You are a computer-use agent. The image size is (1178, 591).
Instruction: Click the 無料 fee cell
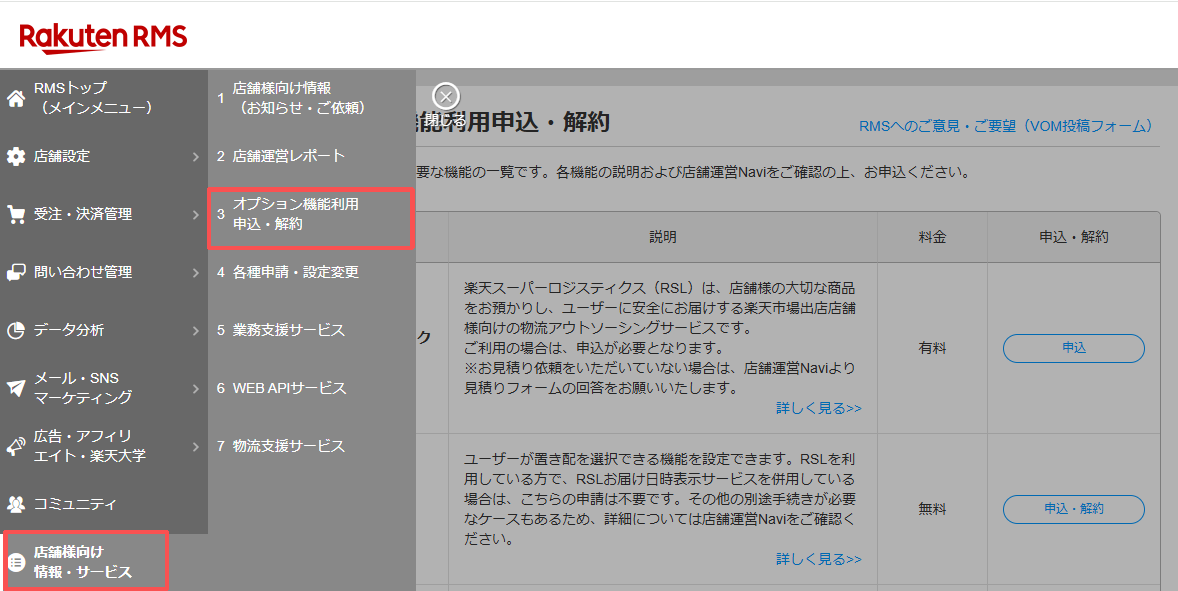pyautogui.click(x=932, y=508)
